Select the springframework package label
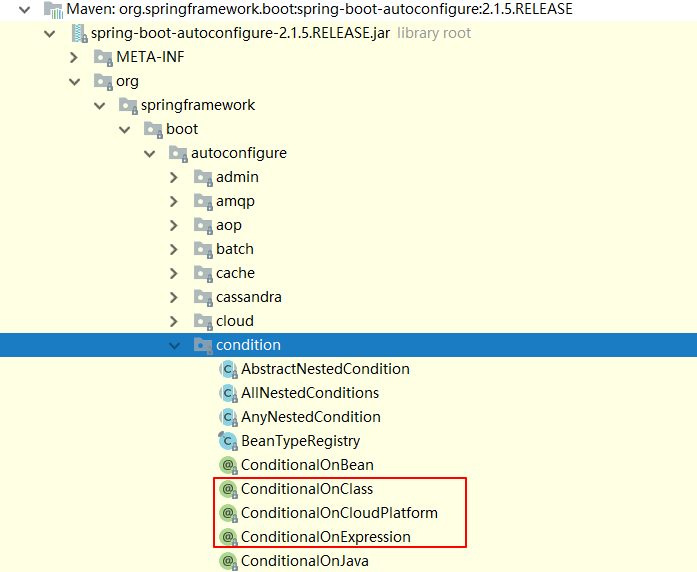Viewport: 697px width, 572px height. pos(198,105)
